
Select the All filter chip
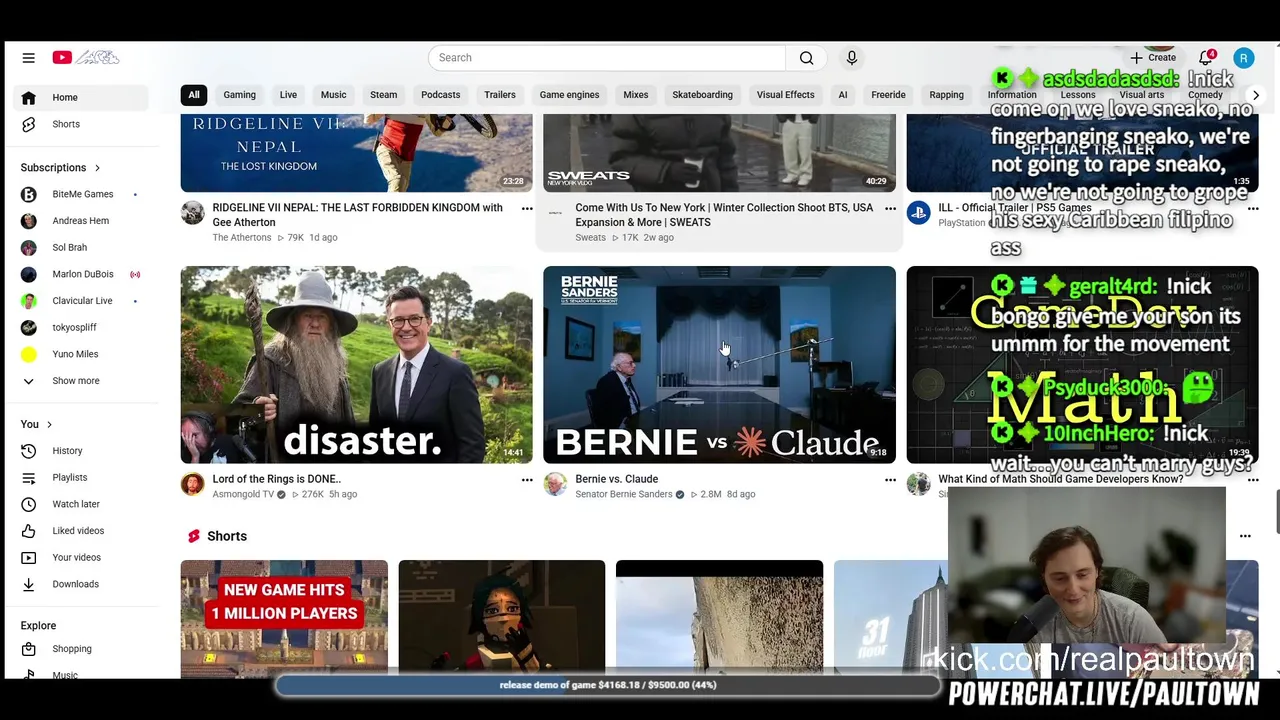[x=194, y=95]
